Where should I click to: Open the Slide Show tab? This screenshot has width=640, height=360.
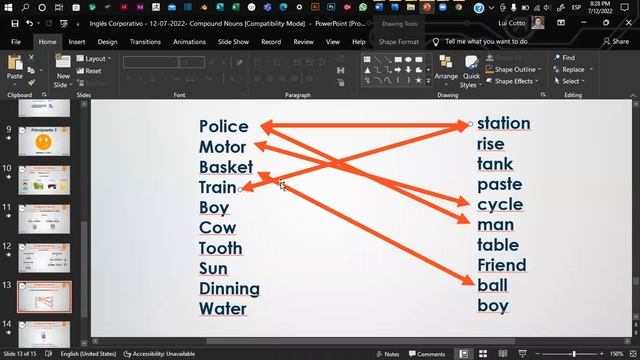[x=233, y=42]
